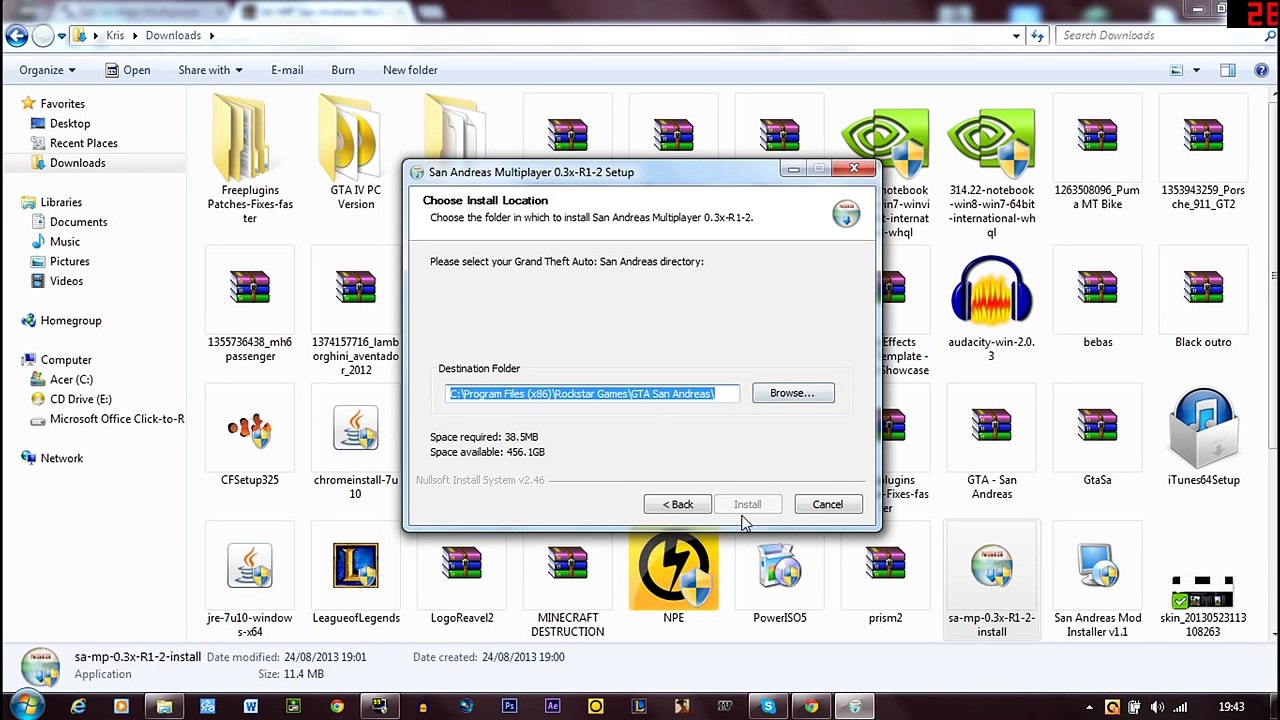This screenshot has height=720, width=1280.
Task: Select the jre-7u10-windows-x64 installer
Action: coord(250,581)
